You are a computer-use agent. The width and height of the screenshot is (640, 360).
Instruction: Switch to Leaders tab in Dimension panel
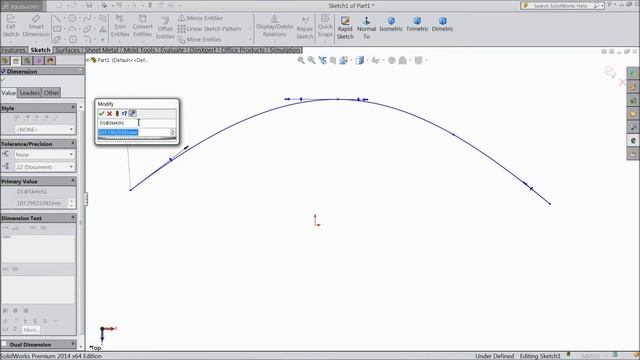(x=30, y=93)
